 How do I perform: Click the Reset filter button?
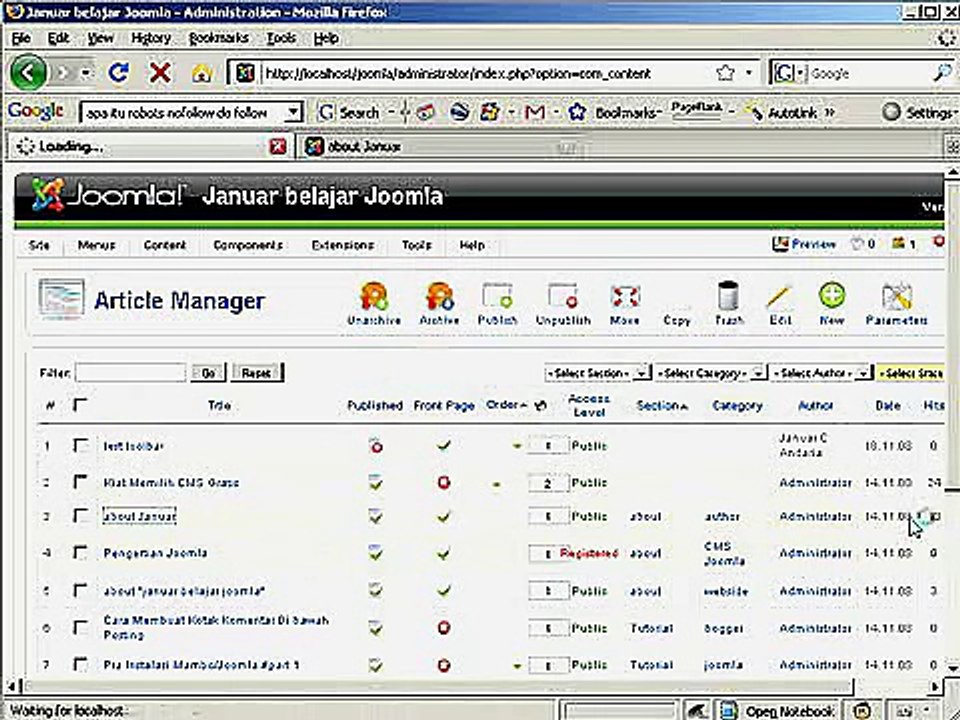[256, 373]
